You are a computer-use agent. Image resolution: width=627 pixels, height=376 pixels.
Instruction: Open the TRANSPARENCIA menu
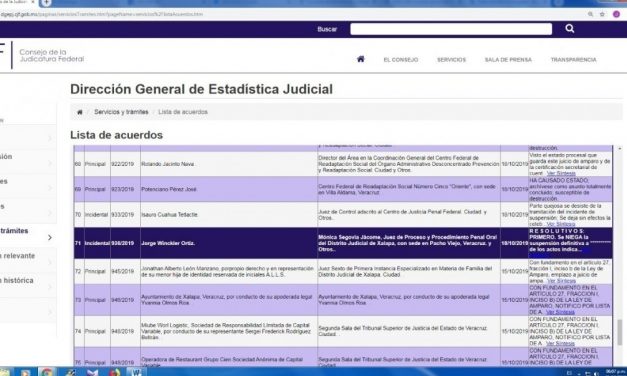click(x=573, y=60)
